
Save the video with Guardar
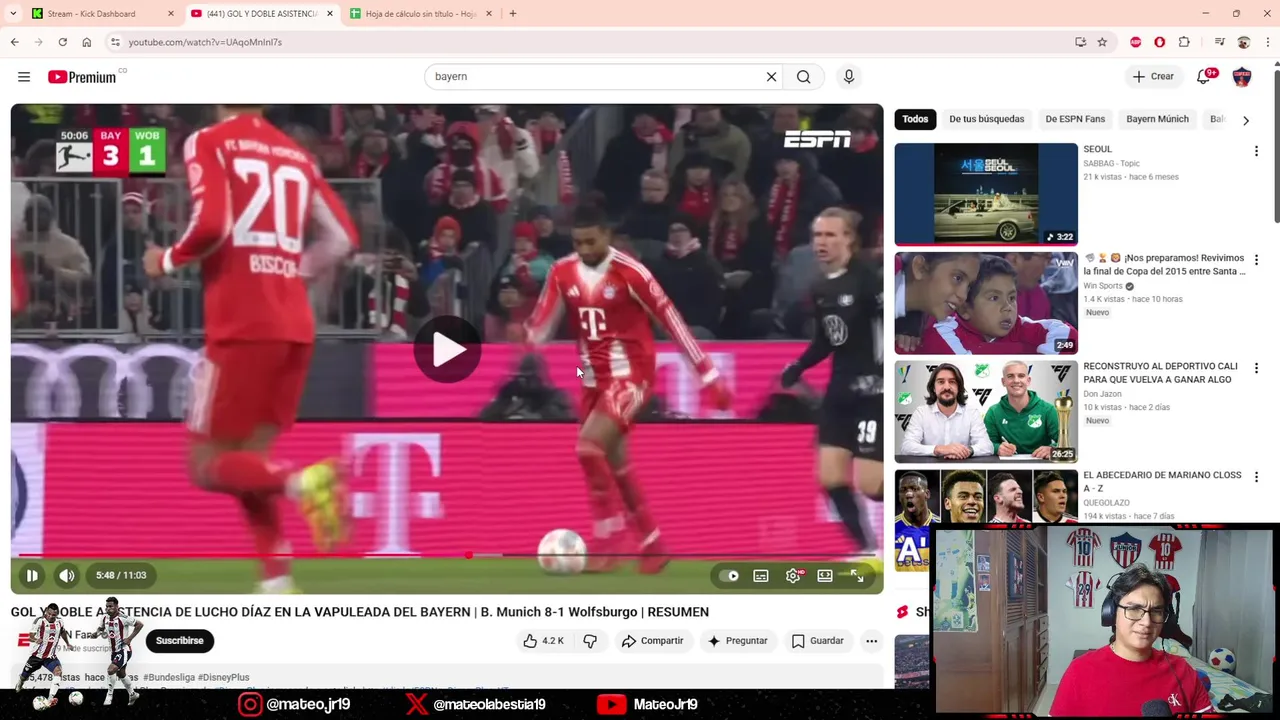818,641
